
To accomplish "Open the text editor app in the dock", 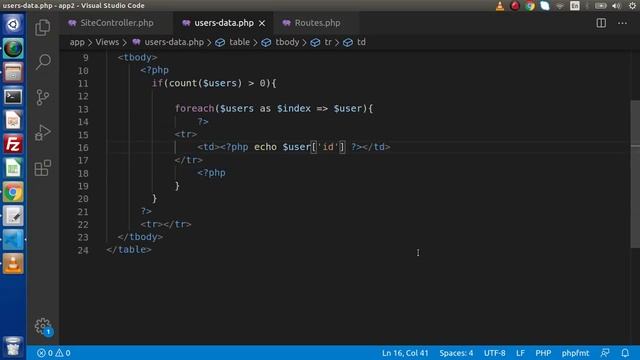I will click(13, 216).
